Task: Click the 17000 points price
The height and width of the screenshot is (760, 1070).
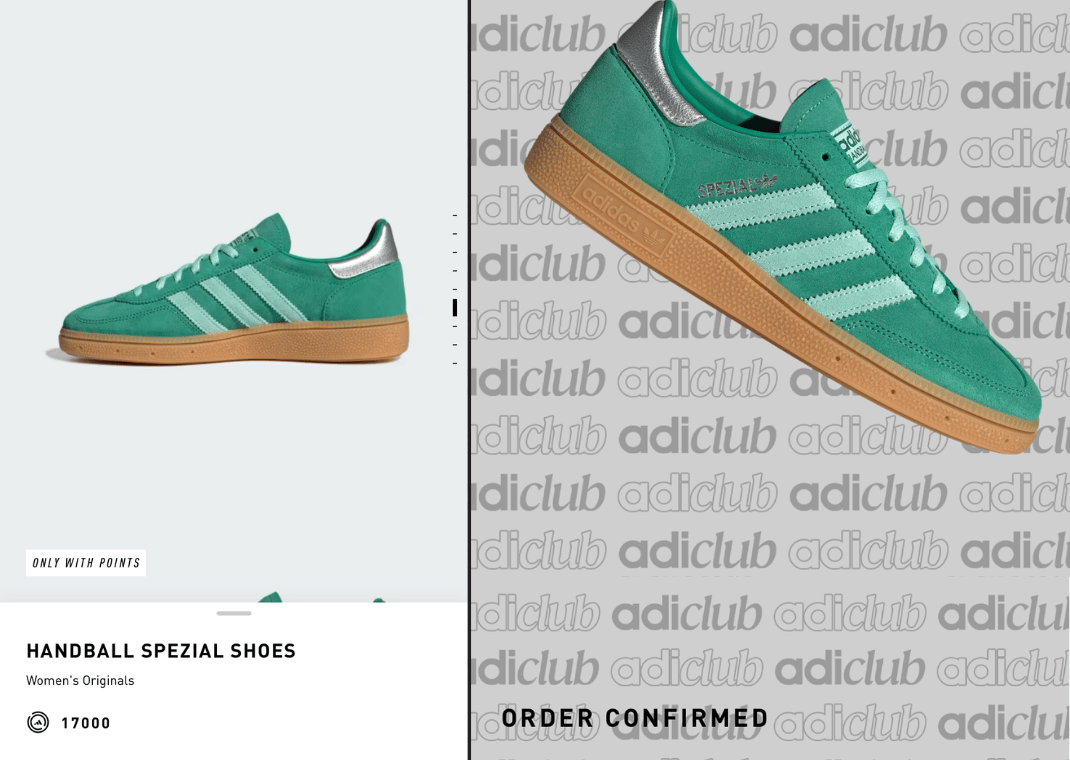Action: (x=85, y=723)
